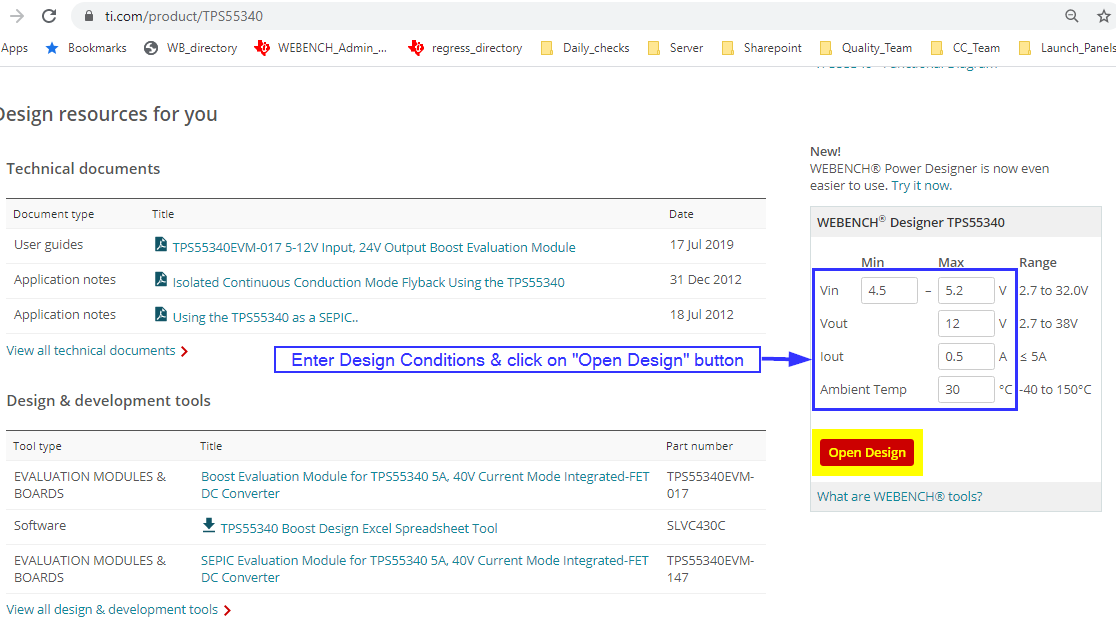Click the 'Technical documents' heading
The width and height of the screenshot is (1116, 629).
click(x=83, y=169)
